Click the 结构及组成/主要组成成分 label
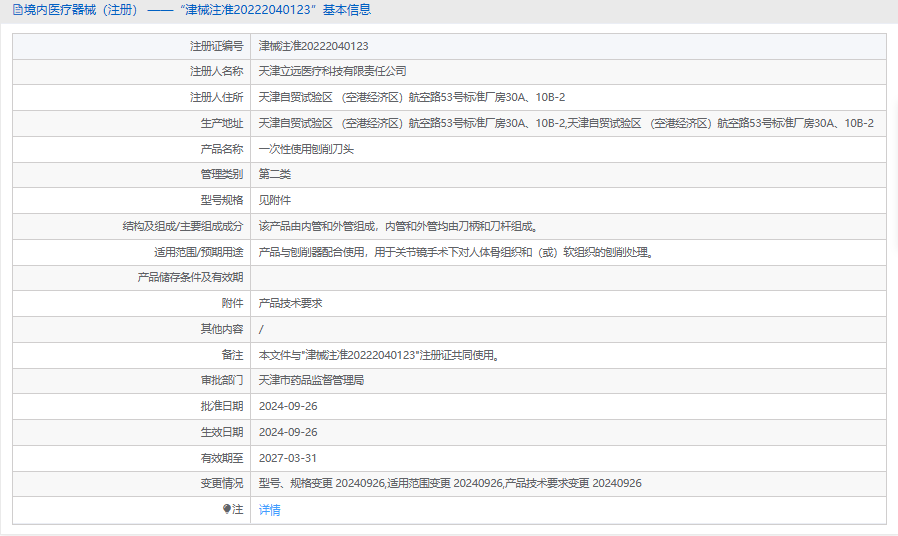Image resolution: width=898 pixels, height=536 pixels. [183, 226]
